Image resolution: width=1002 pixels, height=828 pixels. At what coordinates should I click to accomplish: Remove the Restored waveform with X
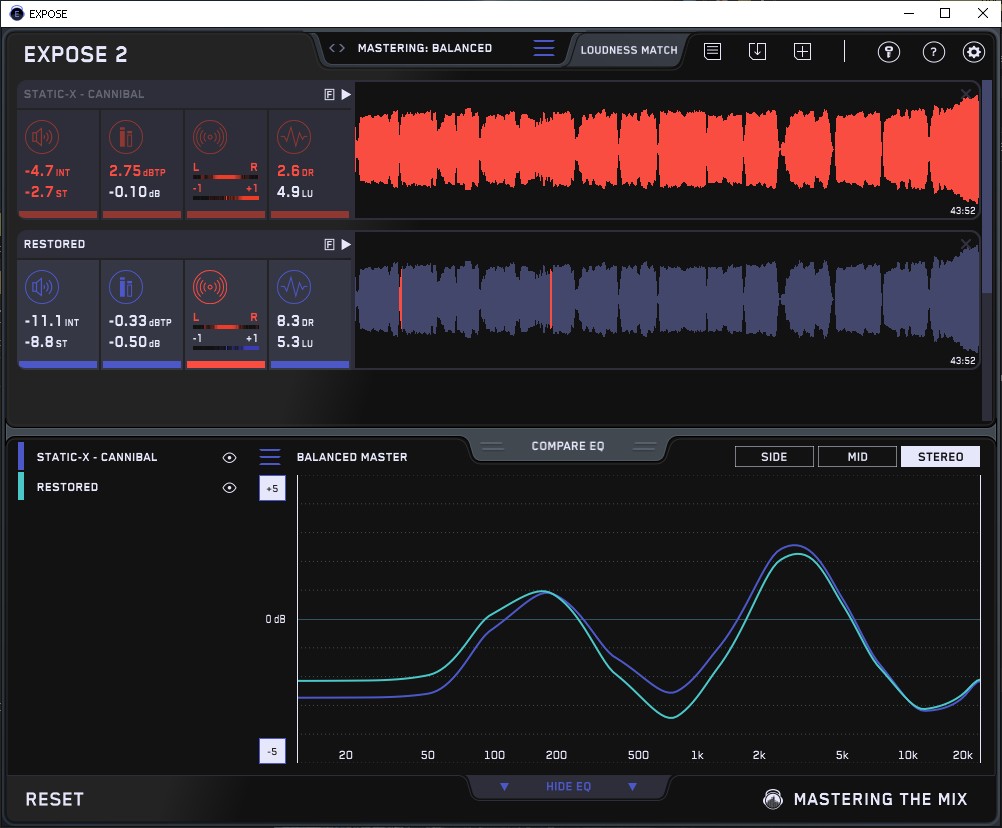click(966, 244)
